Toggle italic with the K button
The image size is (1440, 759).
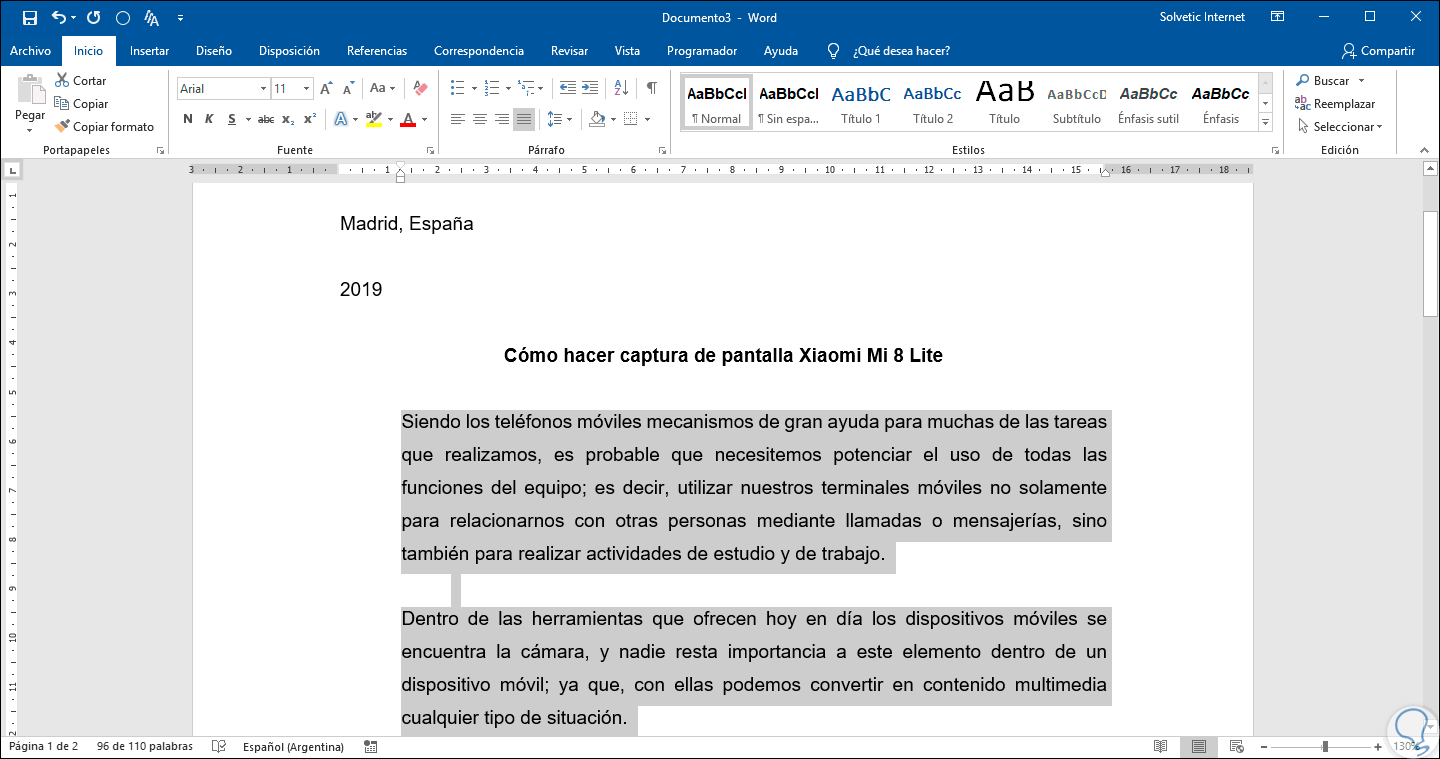tap(209, 119)
